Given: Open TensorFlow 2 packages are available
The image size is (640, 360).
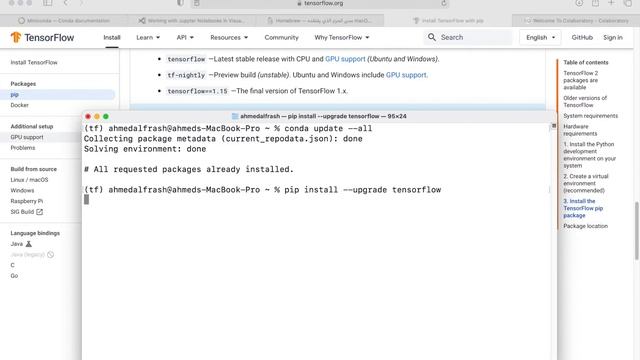Looking at the screenshot, I should pyautogui.click(x=580, y=80).
